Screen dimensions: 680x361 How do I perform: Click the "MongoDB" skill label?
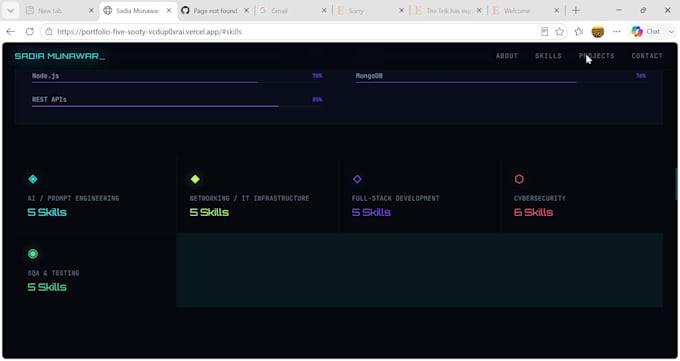pyautogui.click(x=369, y=75)
